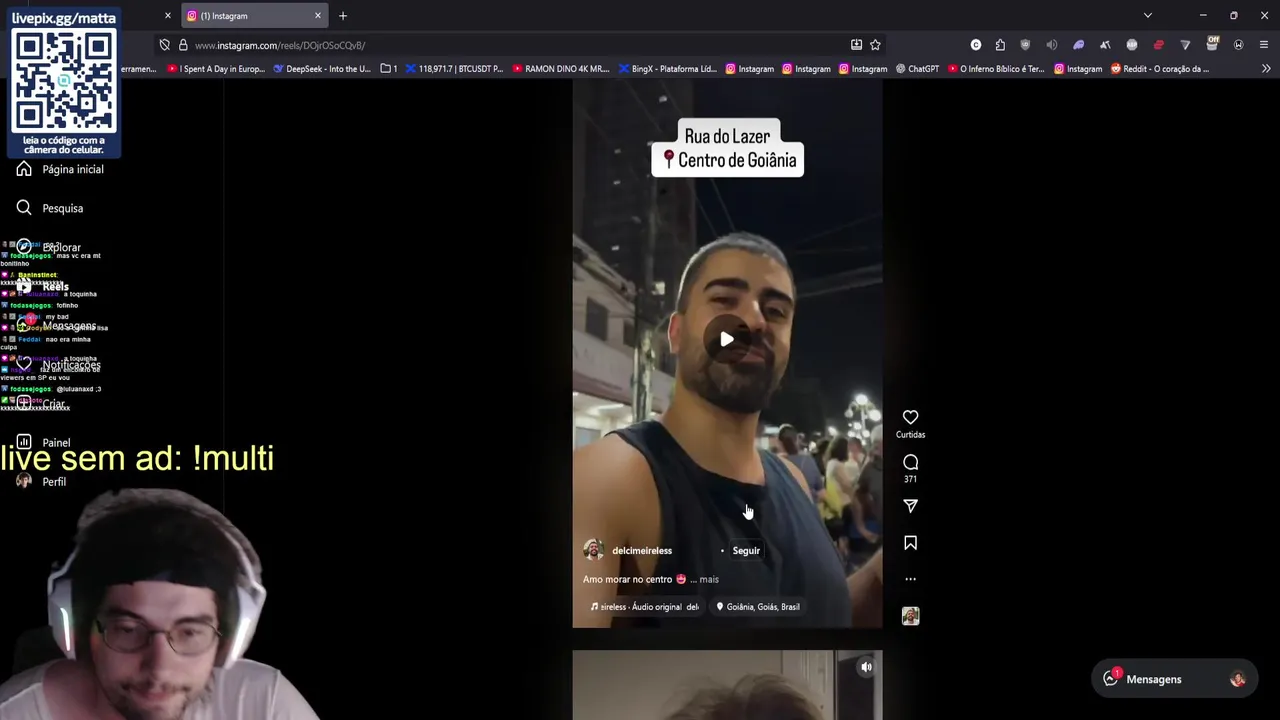
Task: Open the delcimeireless username link
Action: (x=642, y=551)
